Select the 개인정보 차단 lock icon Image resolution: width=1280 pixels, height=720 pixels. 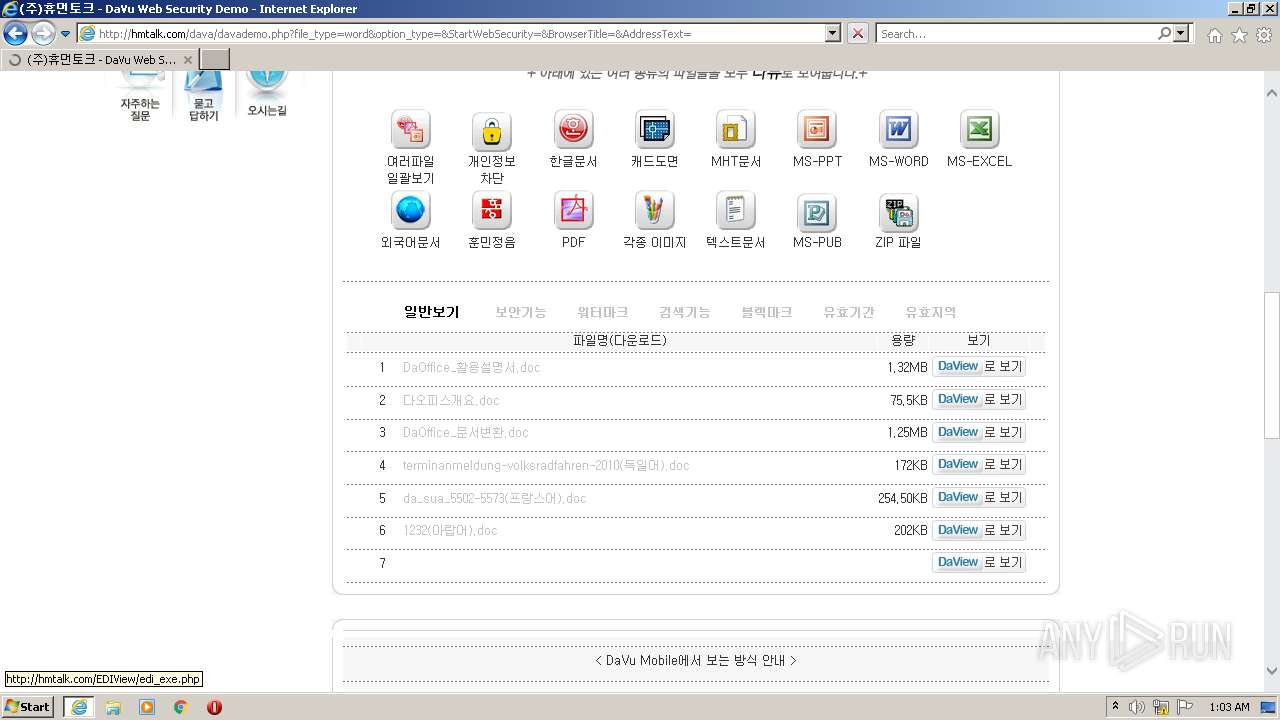tap(491, 130)
